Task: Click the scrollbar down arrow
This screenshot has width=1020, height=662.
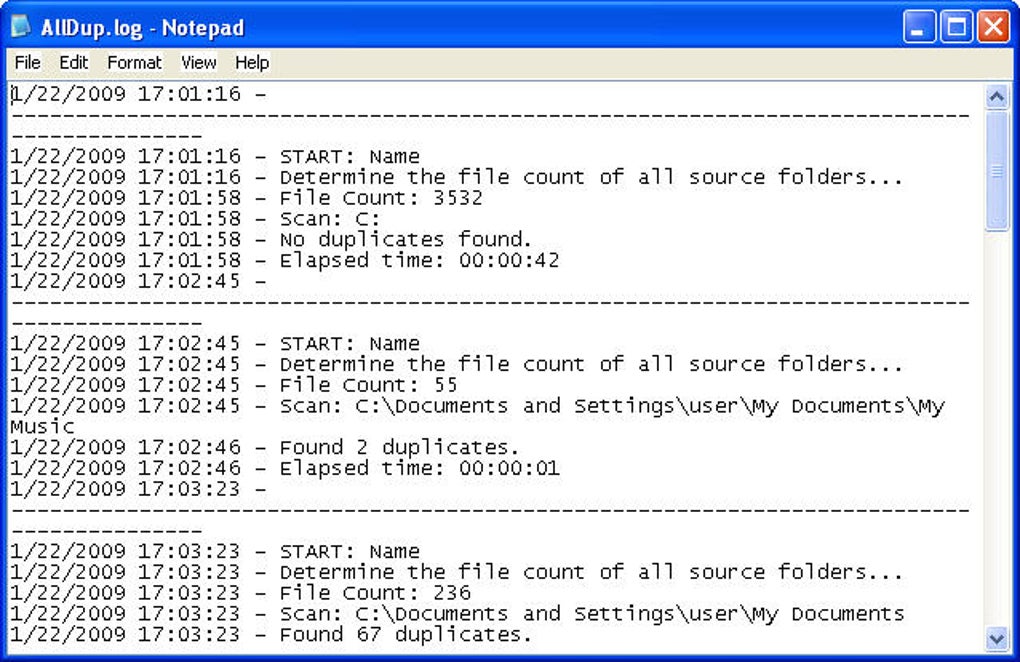Action: pyautogui.click(x=997, y=639)
